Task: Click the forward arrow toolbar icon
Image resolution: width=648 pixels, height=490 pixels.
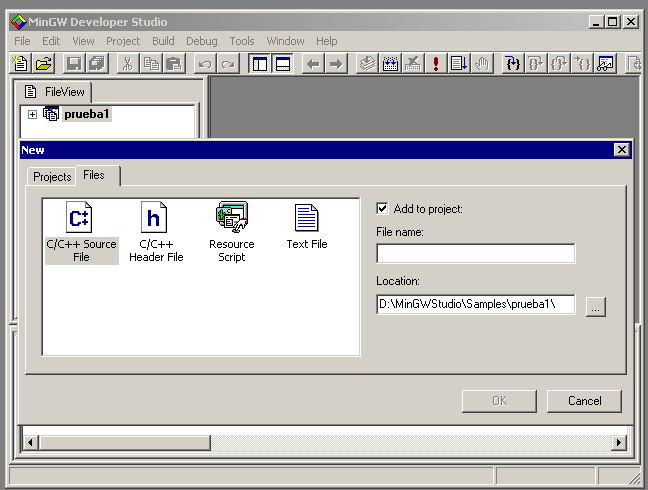Action: coord(336,64)
